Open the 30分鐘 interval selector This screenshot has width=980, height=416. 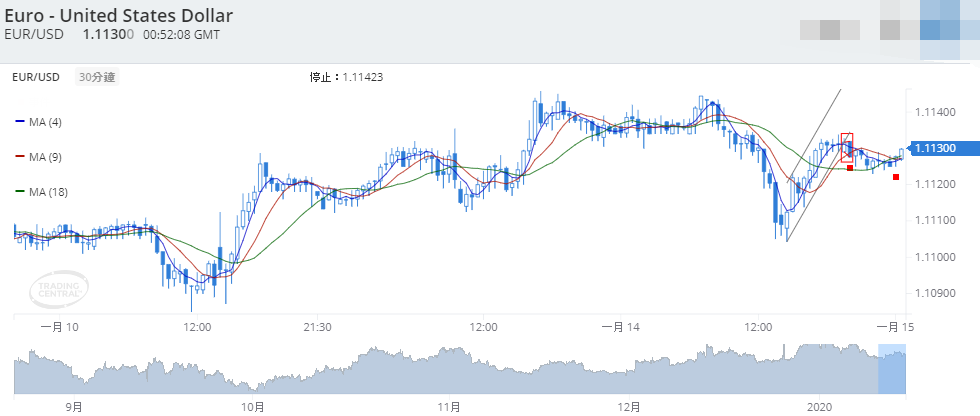97,77
